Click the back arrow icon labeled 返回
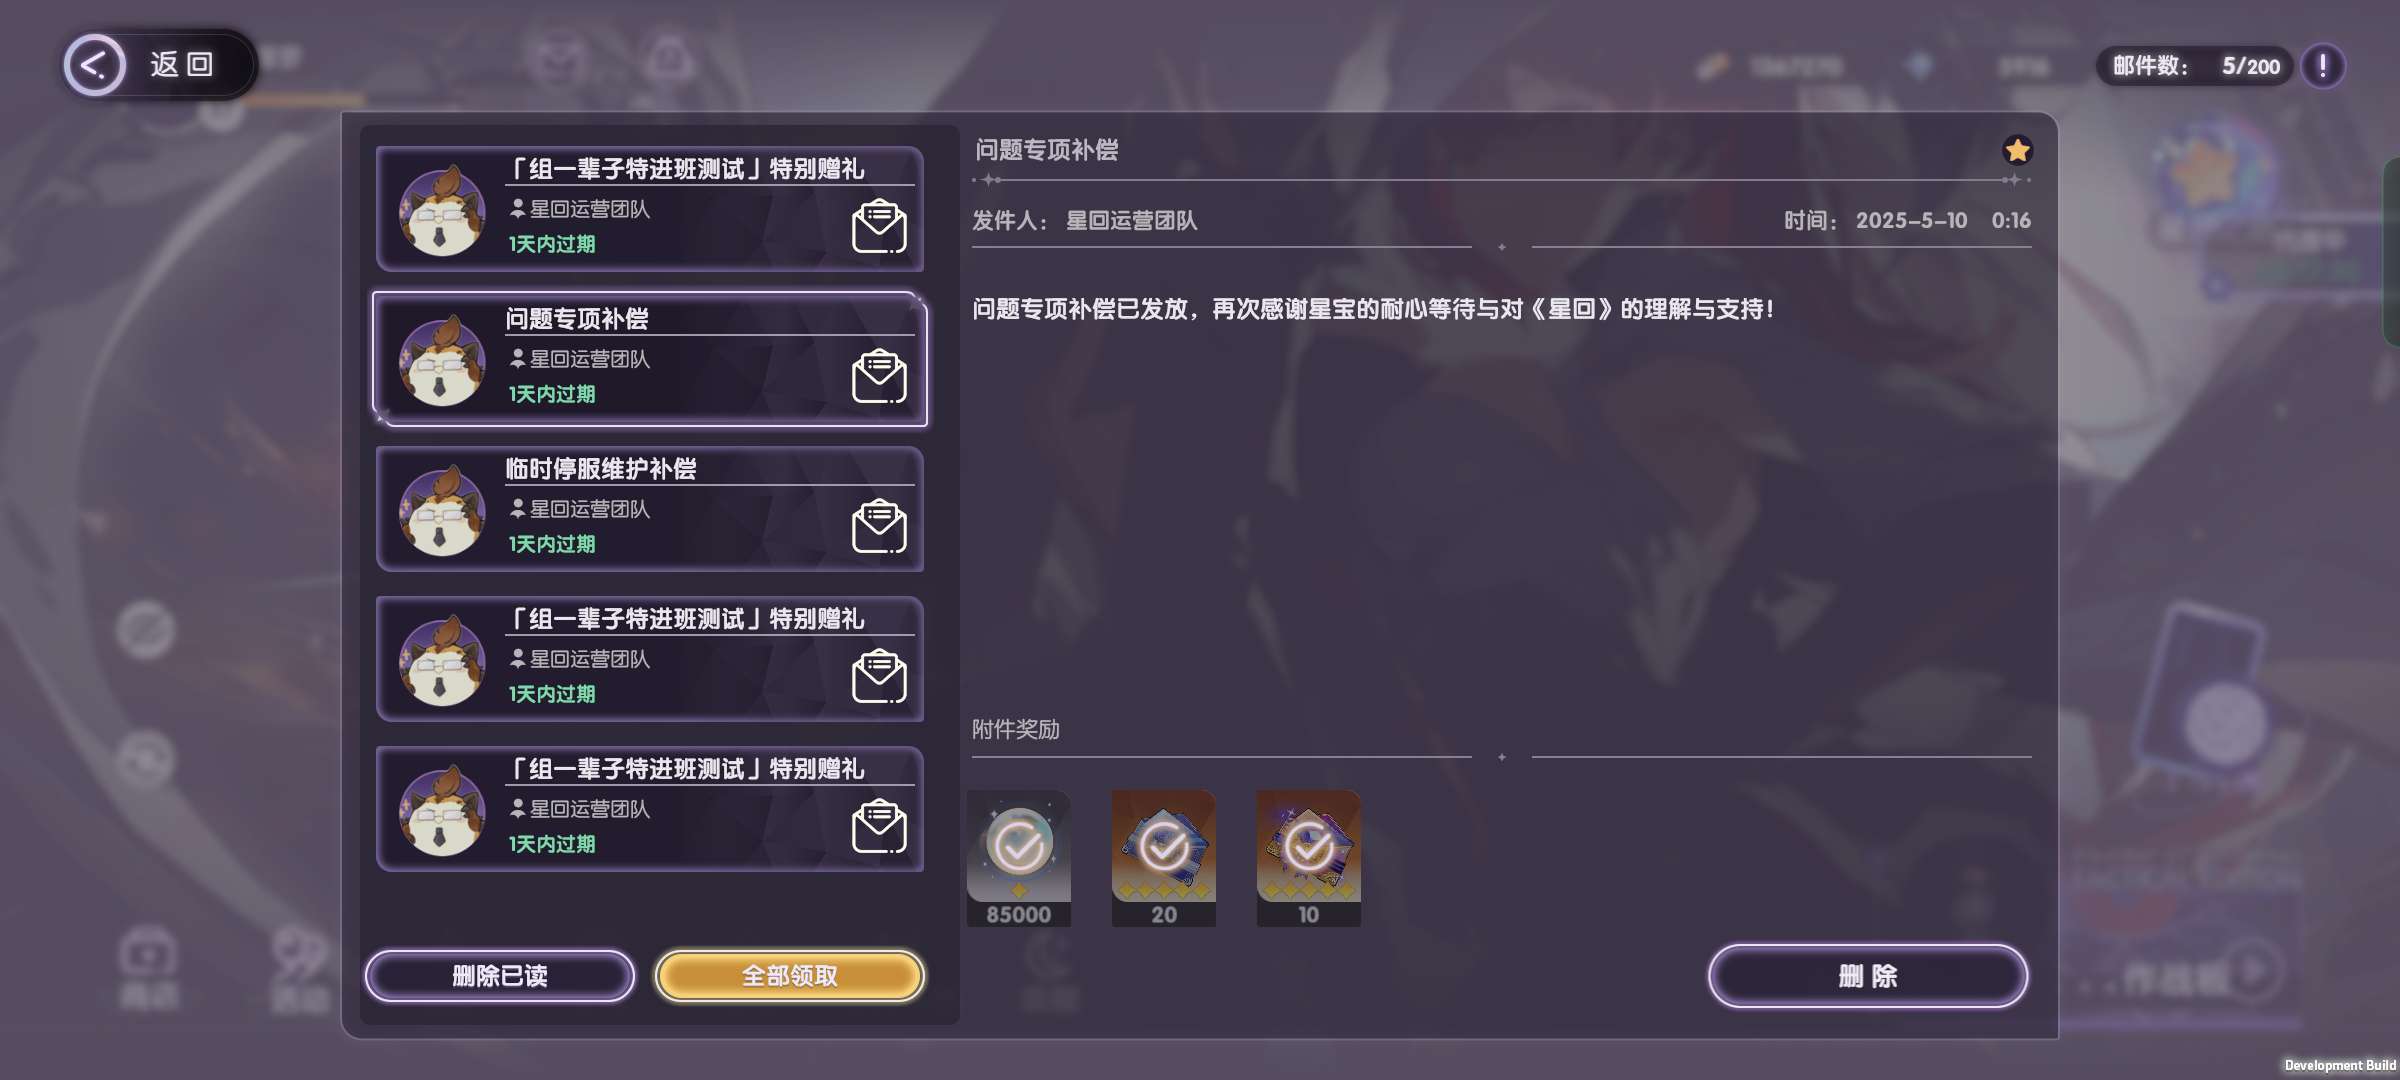 tap(95, 65)
